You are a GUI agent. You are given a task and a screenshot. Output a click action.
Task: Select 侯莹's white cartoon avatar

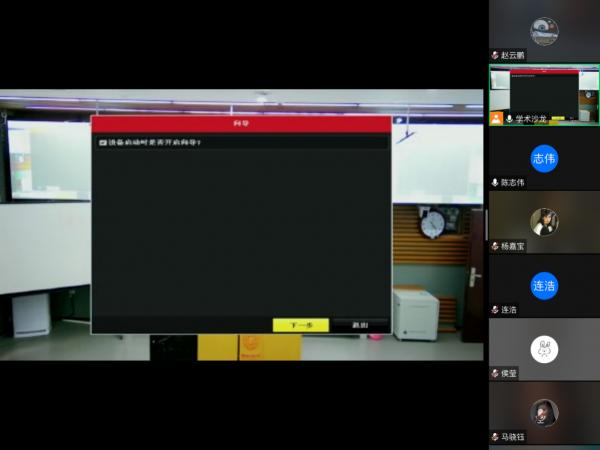(544, 349)
